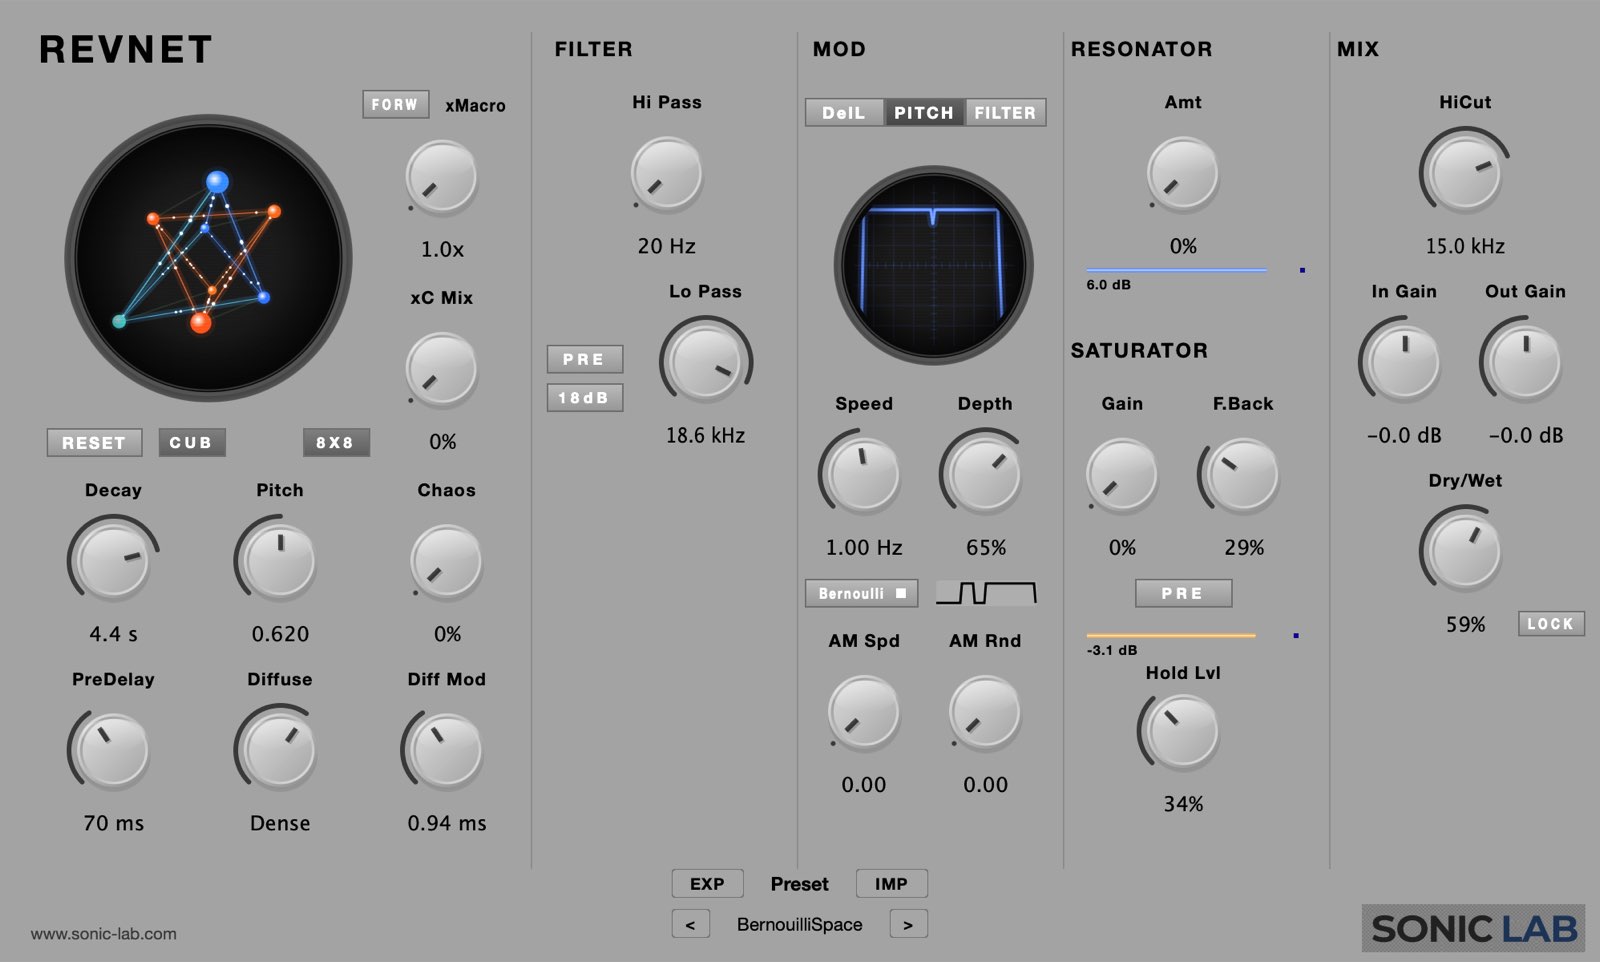Click the reverb network 3D display

click(208, 258)
